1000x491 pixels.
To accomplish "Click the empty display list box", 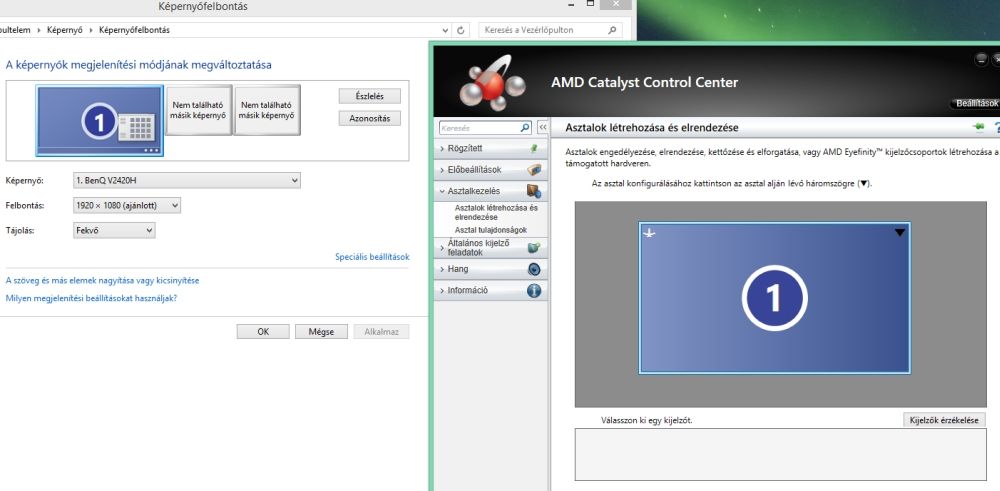I will pyautogui.click(x=781, y=454).
